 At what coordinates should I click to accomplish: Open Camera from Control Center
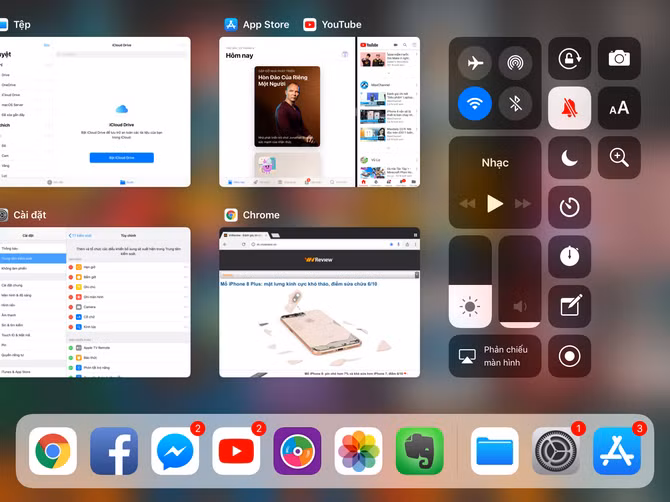pyautogui.click(x=619, y=58)
